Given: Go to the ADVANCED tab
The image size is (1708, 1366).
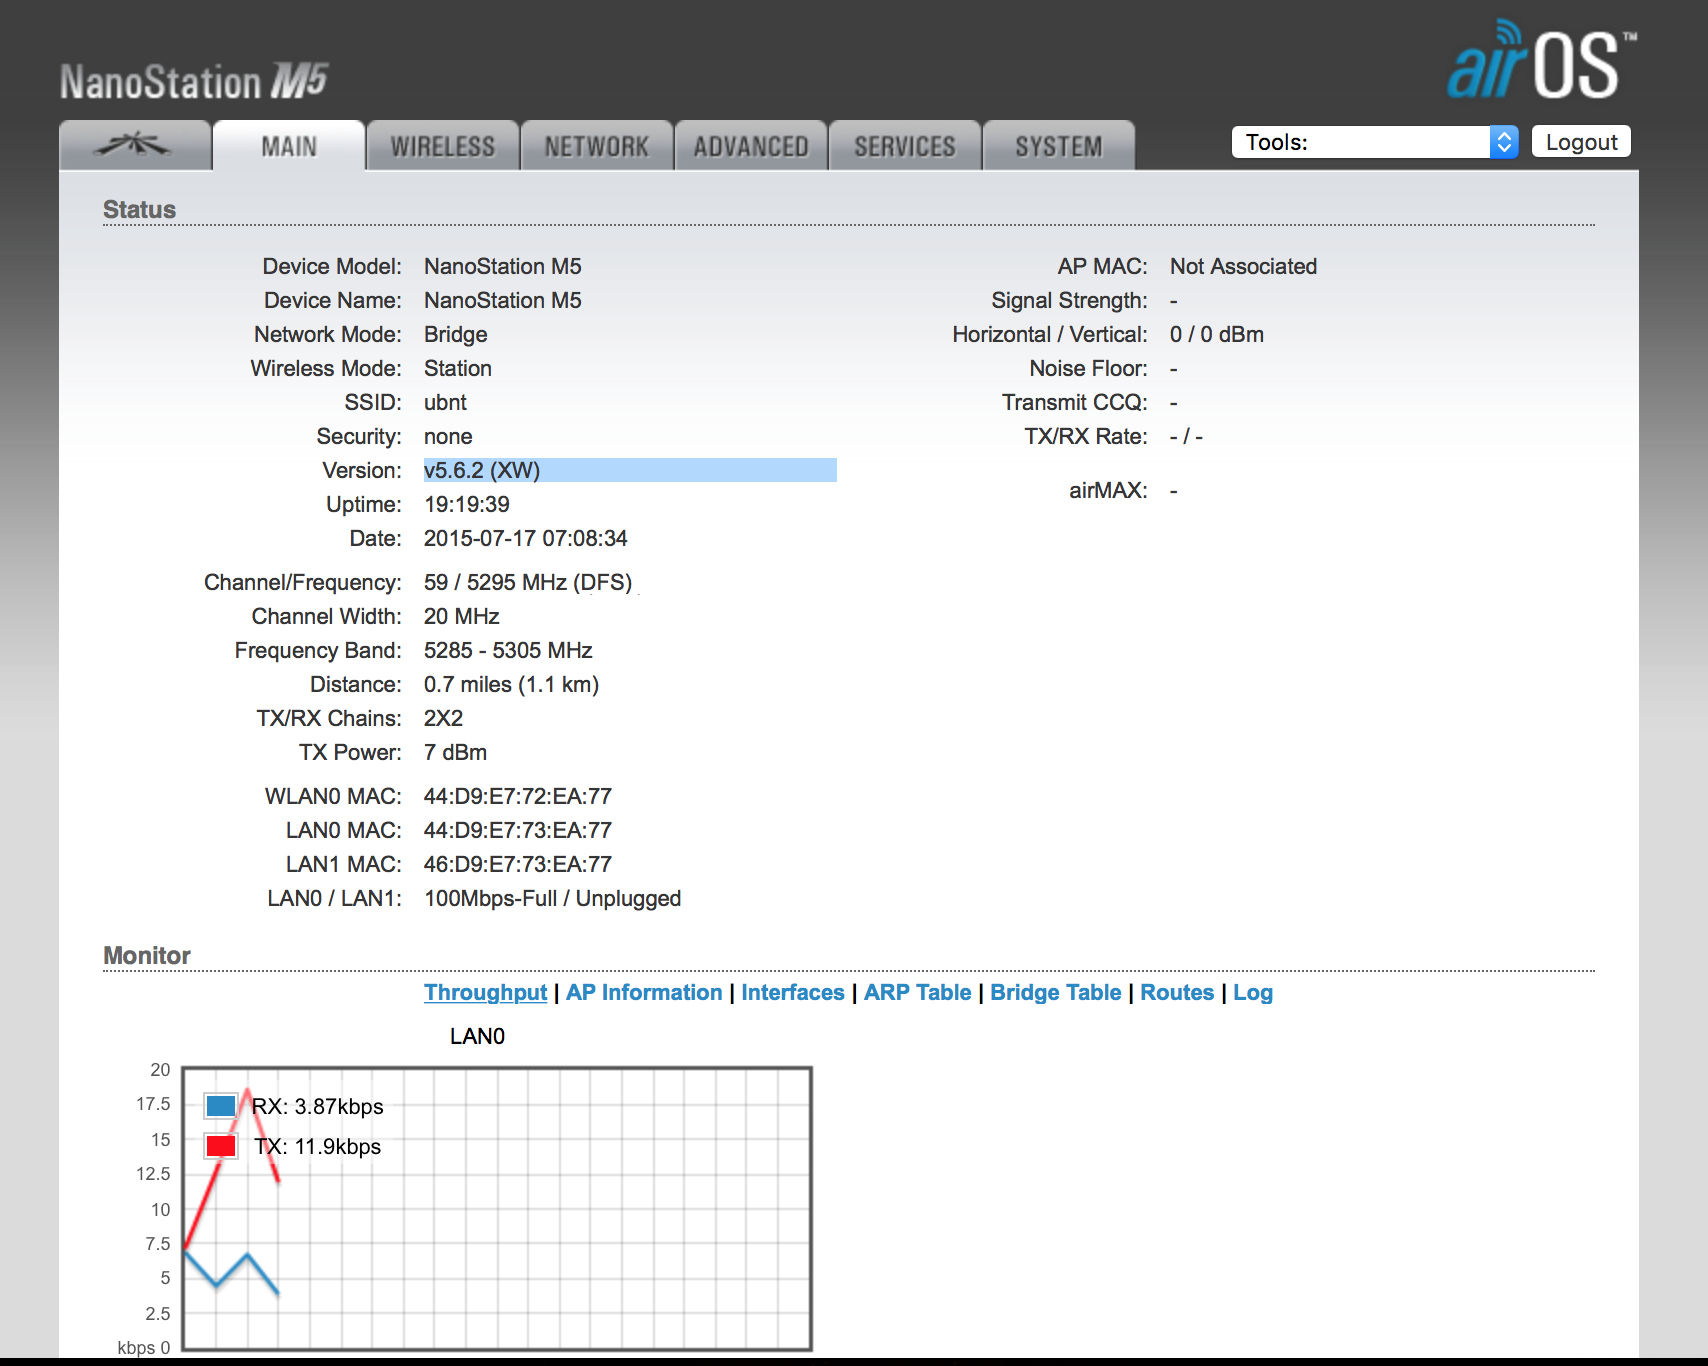Looking at the screenshot, I should tap(751, 146).
